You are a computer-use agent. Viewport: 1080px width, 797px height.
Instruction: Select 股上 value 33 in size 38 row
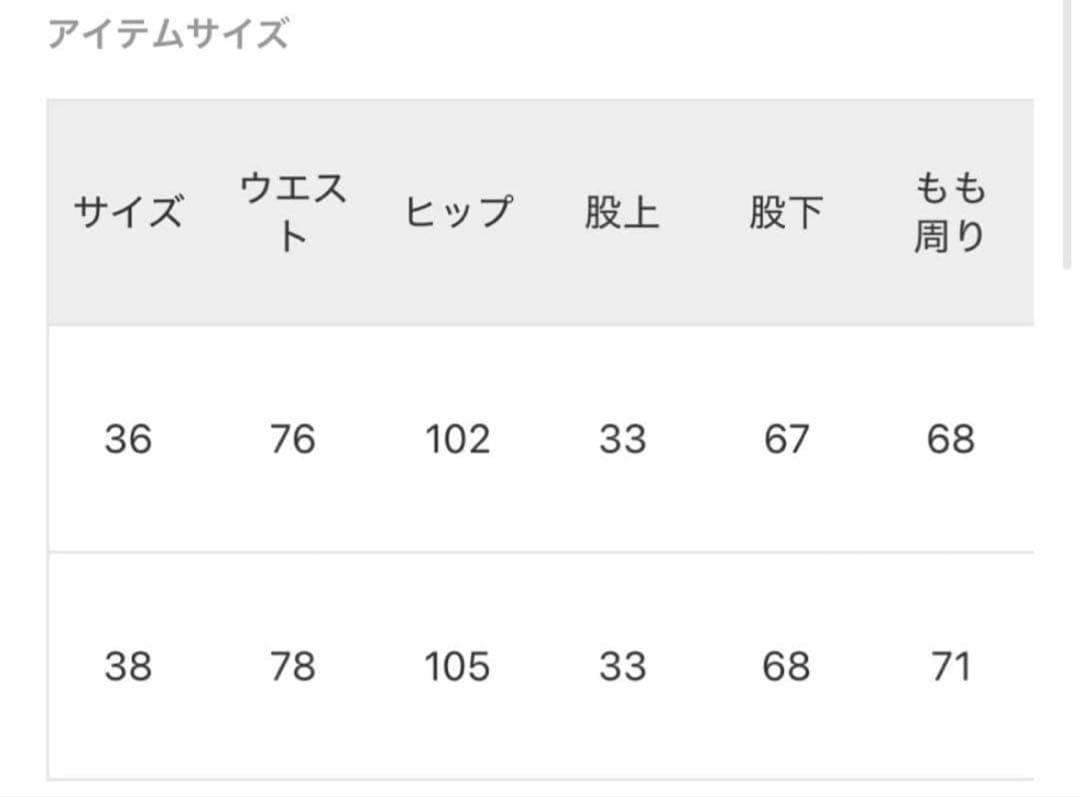point(622,666)
